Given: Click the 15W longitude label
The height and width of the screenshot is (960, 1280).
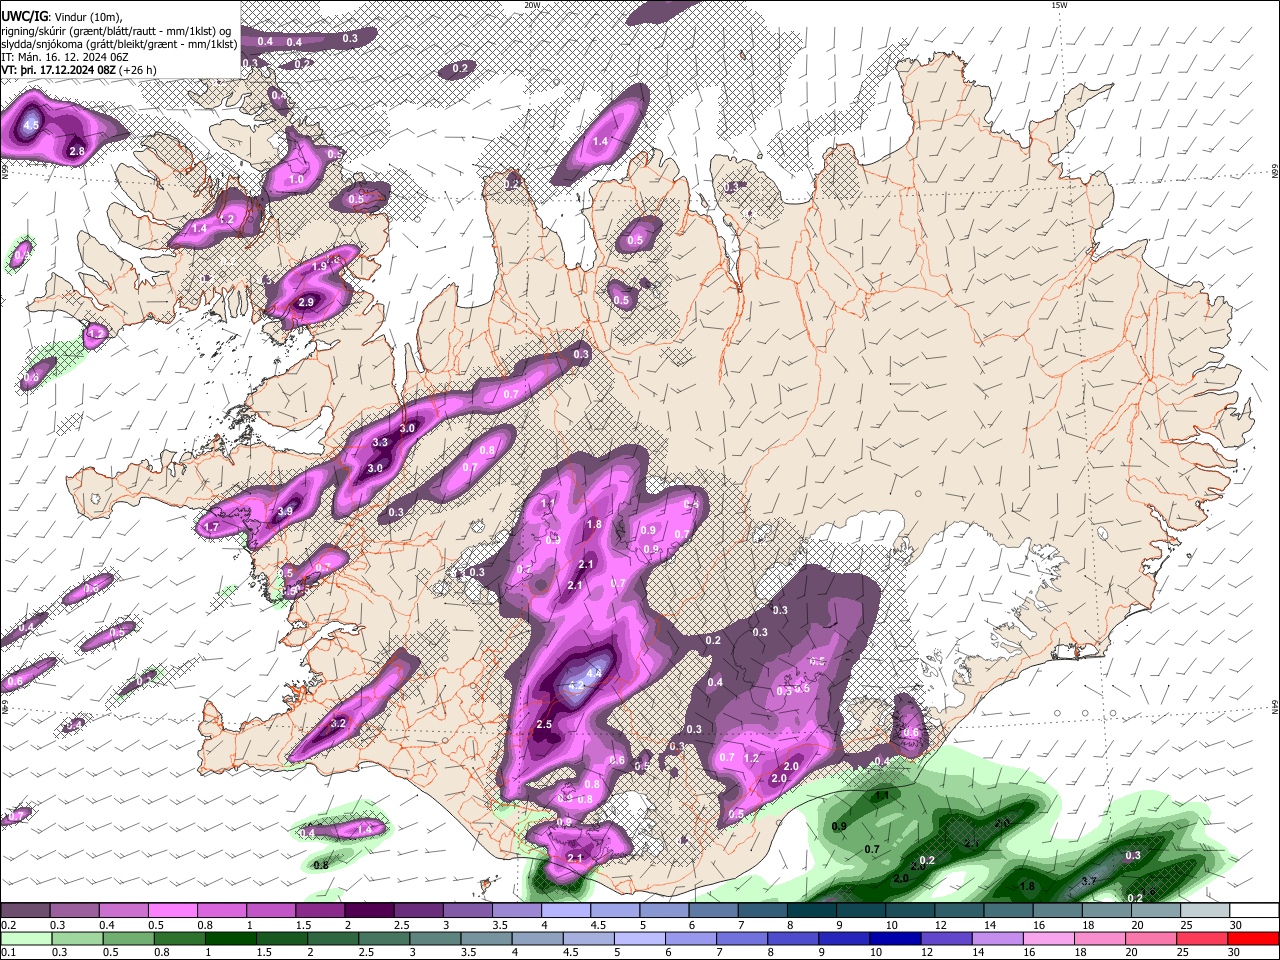Looking at the screenshot, I should [1059, 5].
